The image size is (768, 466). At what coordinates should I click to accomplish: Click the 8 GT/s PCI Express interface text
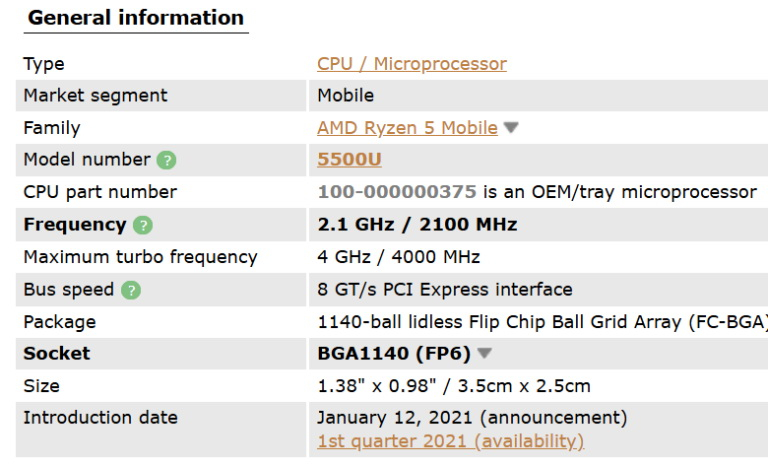[444, 290]
